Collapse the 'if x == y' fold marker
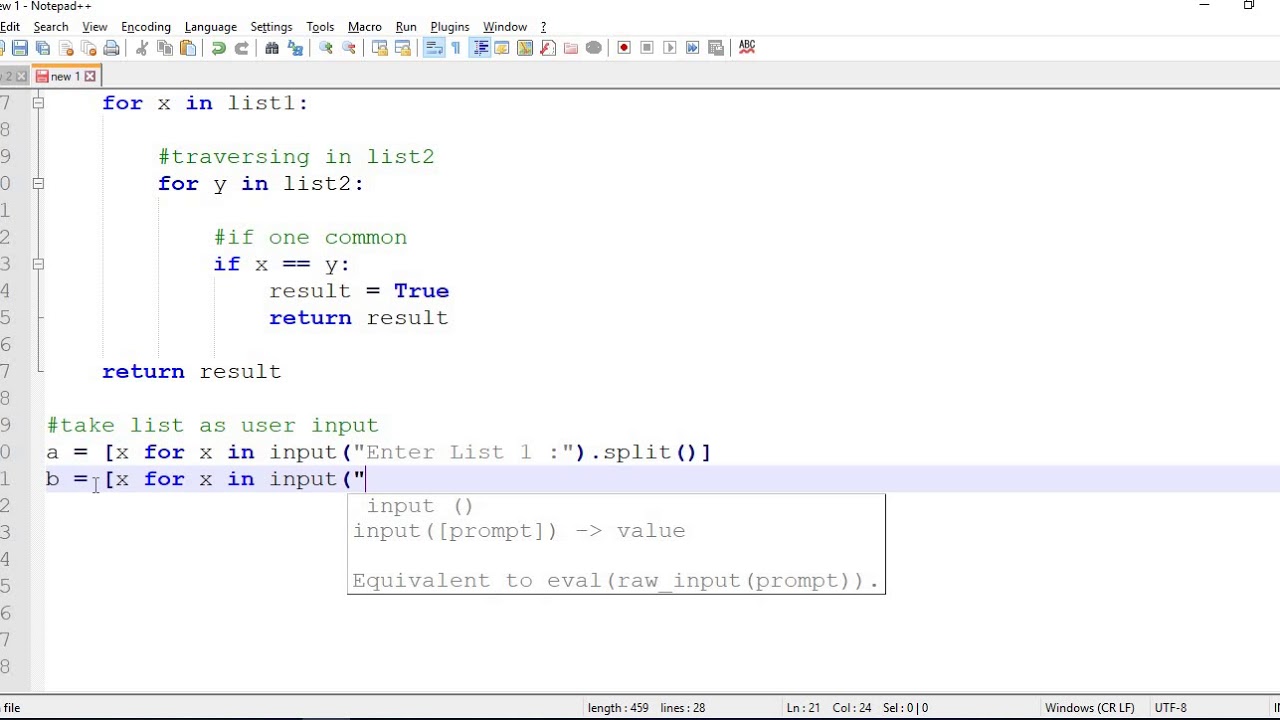 tap(38, 264)
